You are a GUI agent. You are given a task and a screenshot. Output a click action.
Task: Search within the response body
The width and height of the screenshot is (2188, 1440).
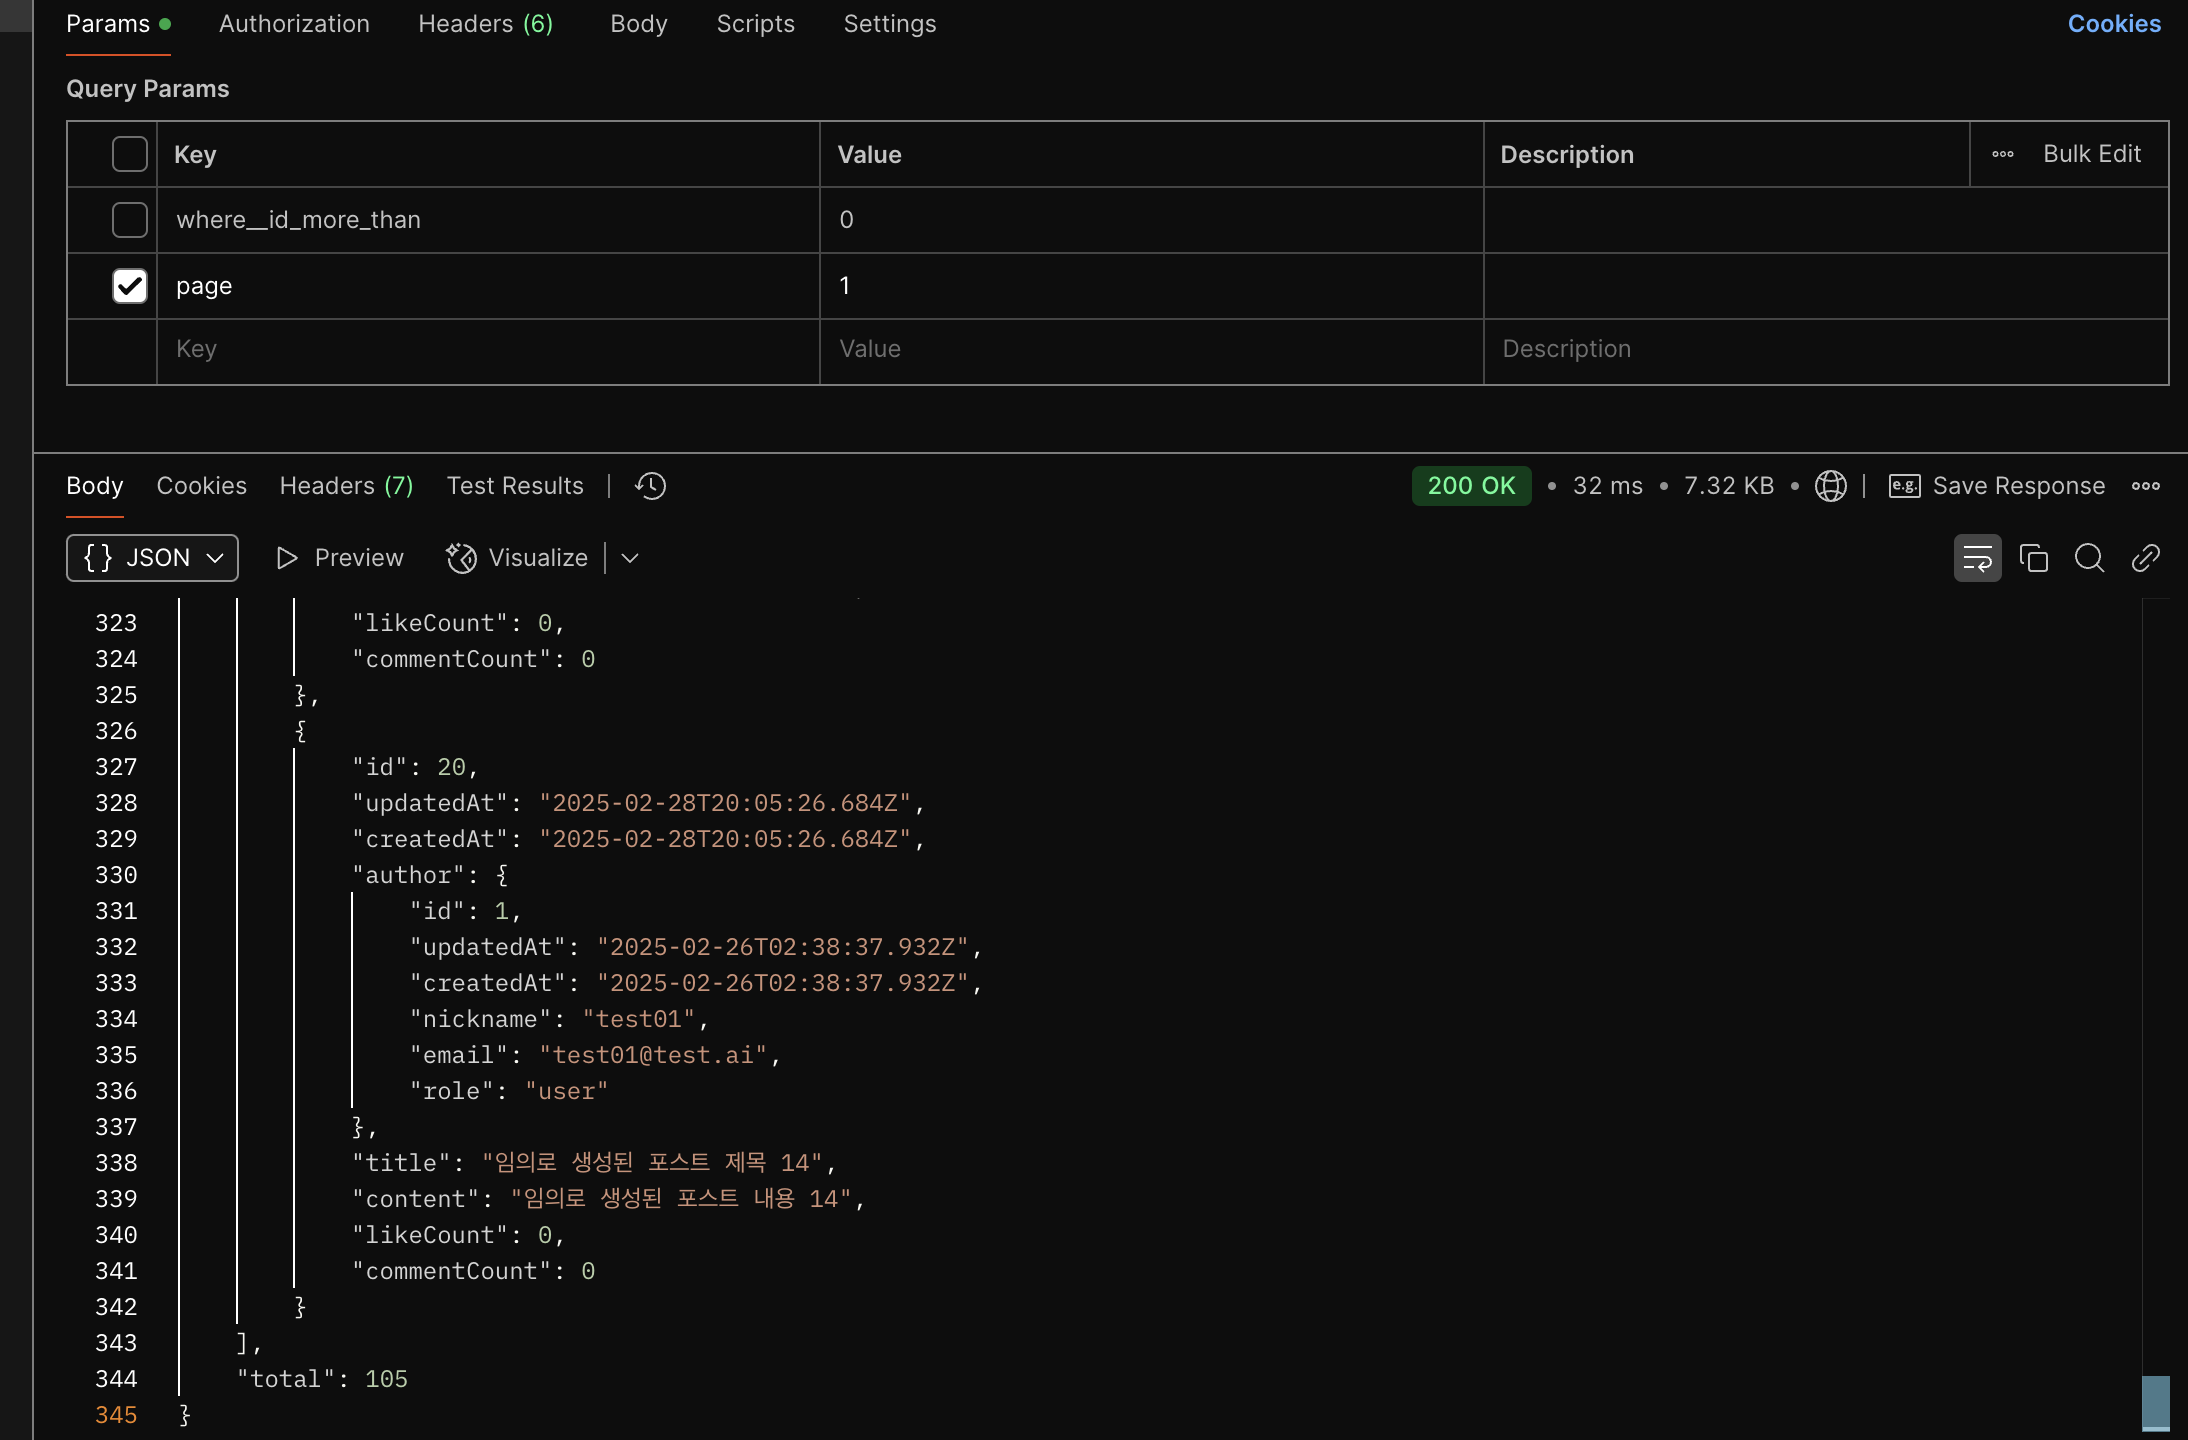[x=2089, y=558]
